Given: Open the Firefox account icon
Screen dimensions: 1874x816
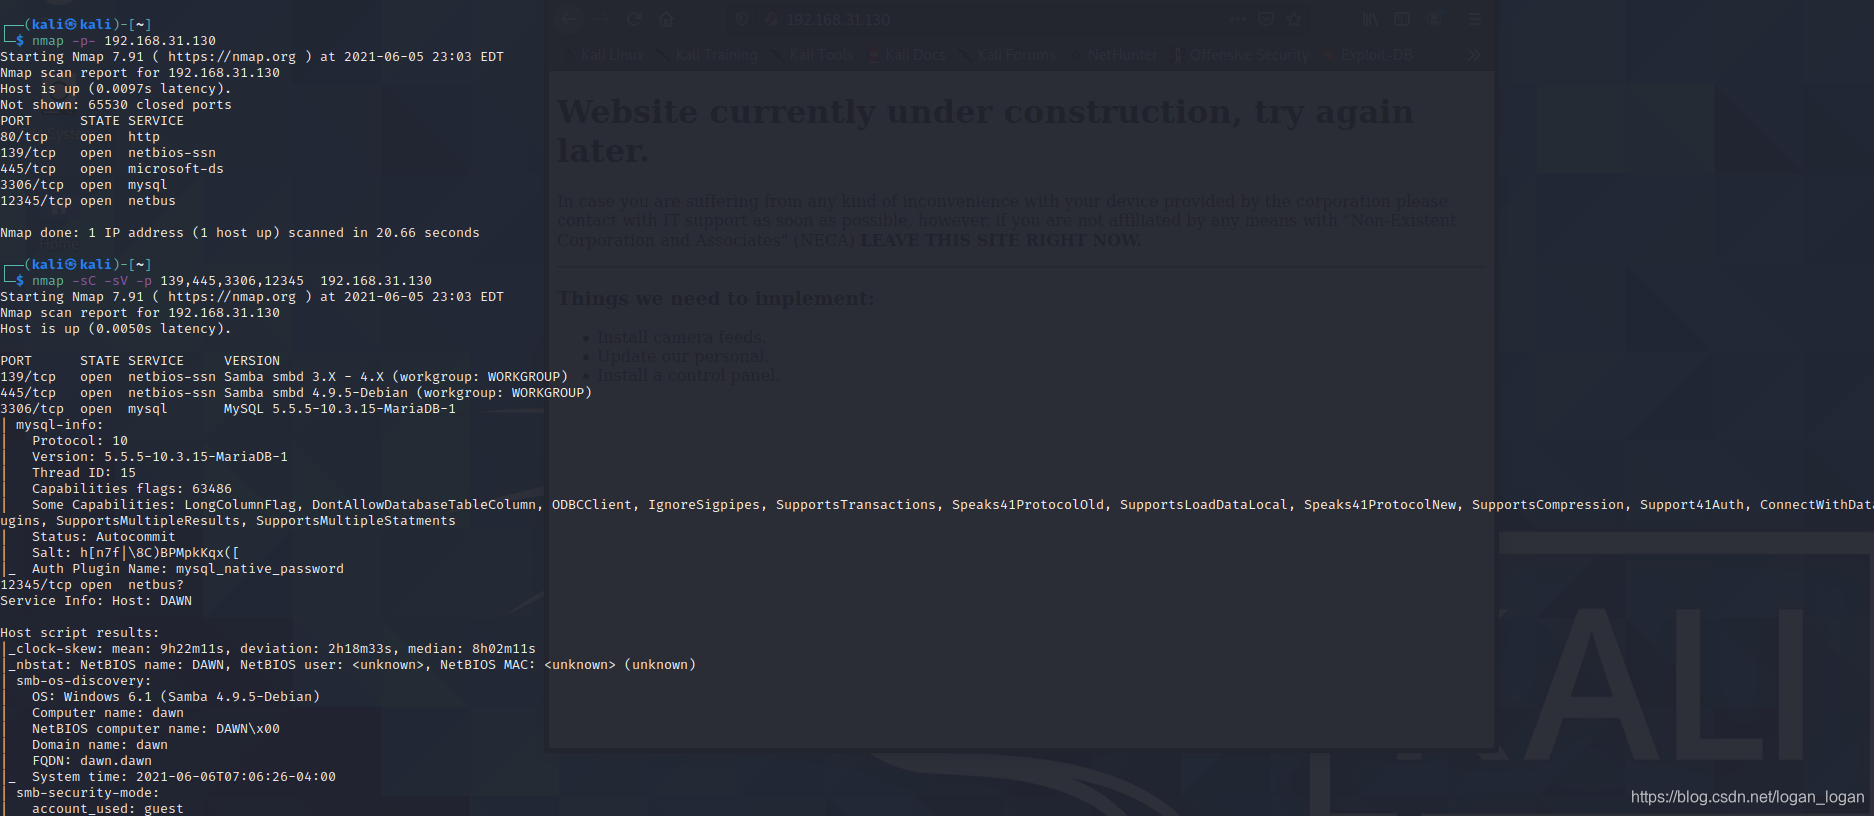Looking at the screenshot, I should (x=1434, y=19).
